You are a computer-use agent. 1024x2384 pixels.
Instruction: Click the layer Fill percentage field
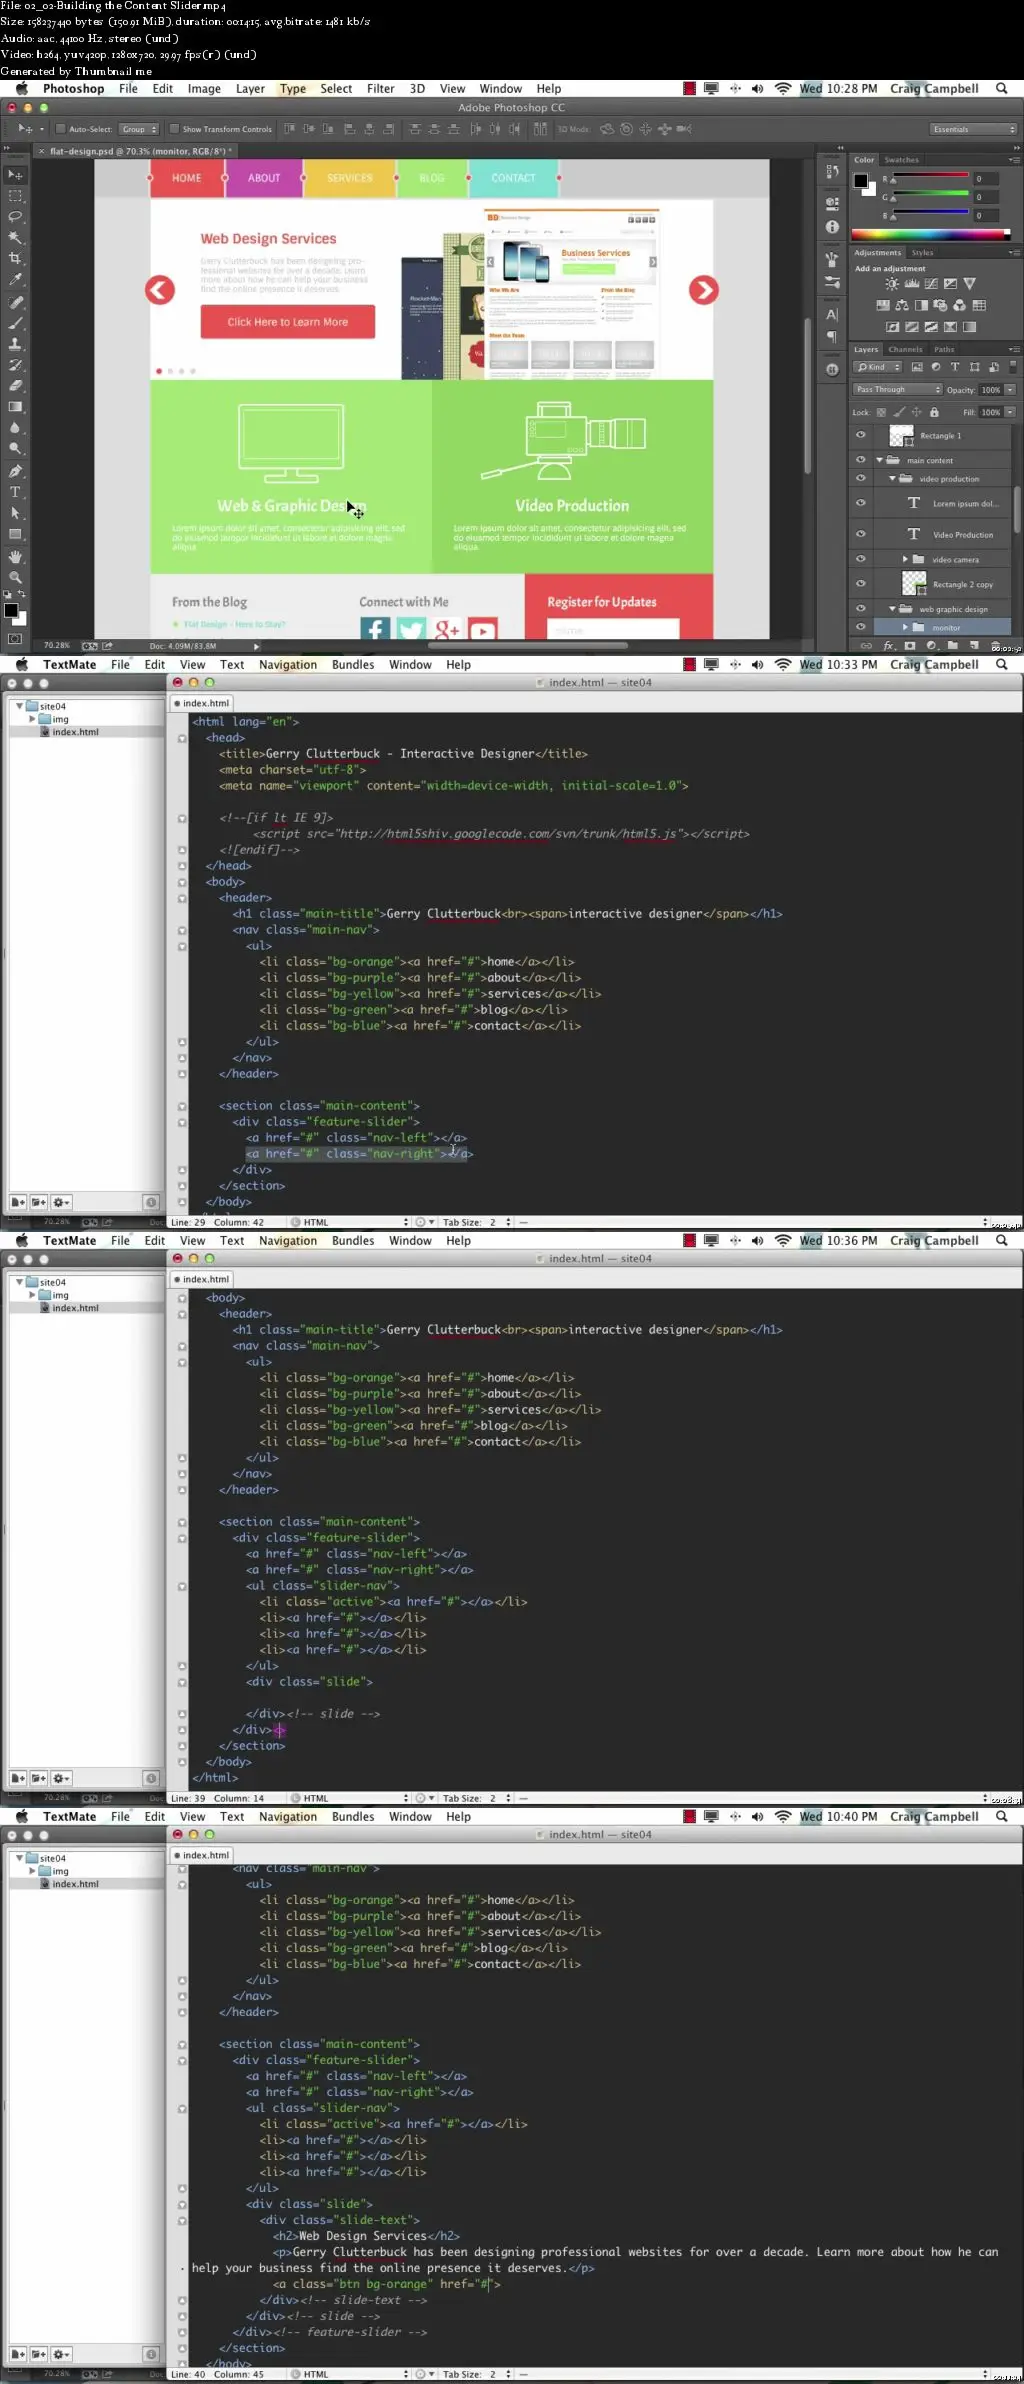coord(990,412)
